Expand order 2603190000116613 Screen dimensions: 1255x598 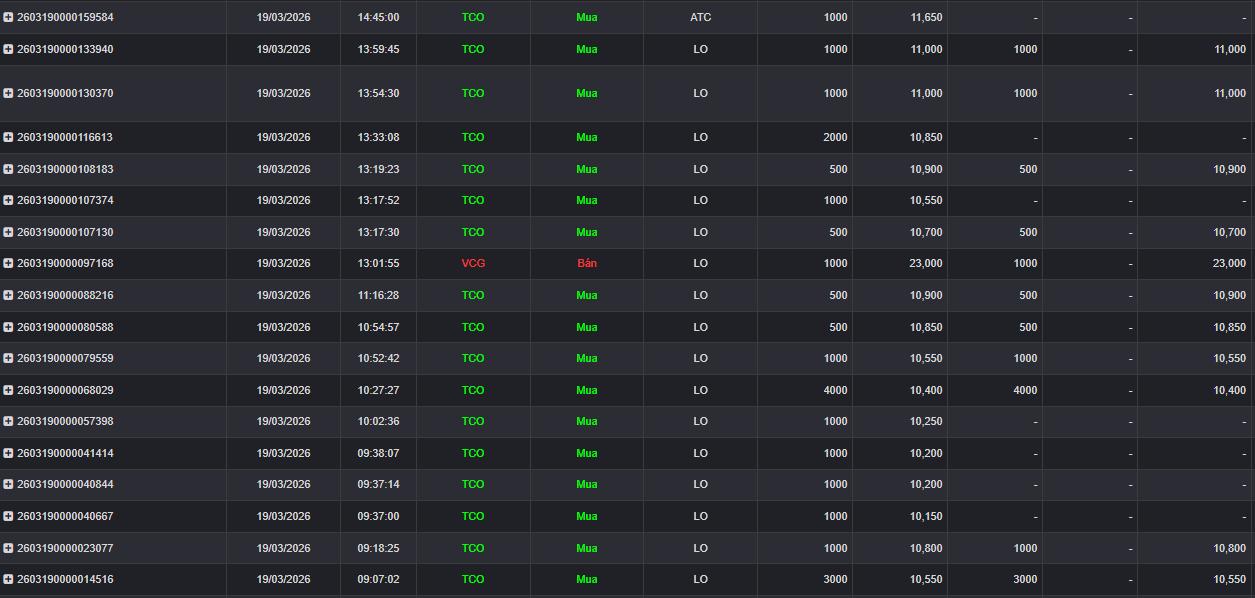coord(8,137)
